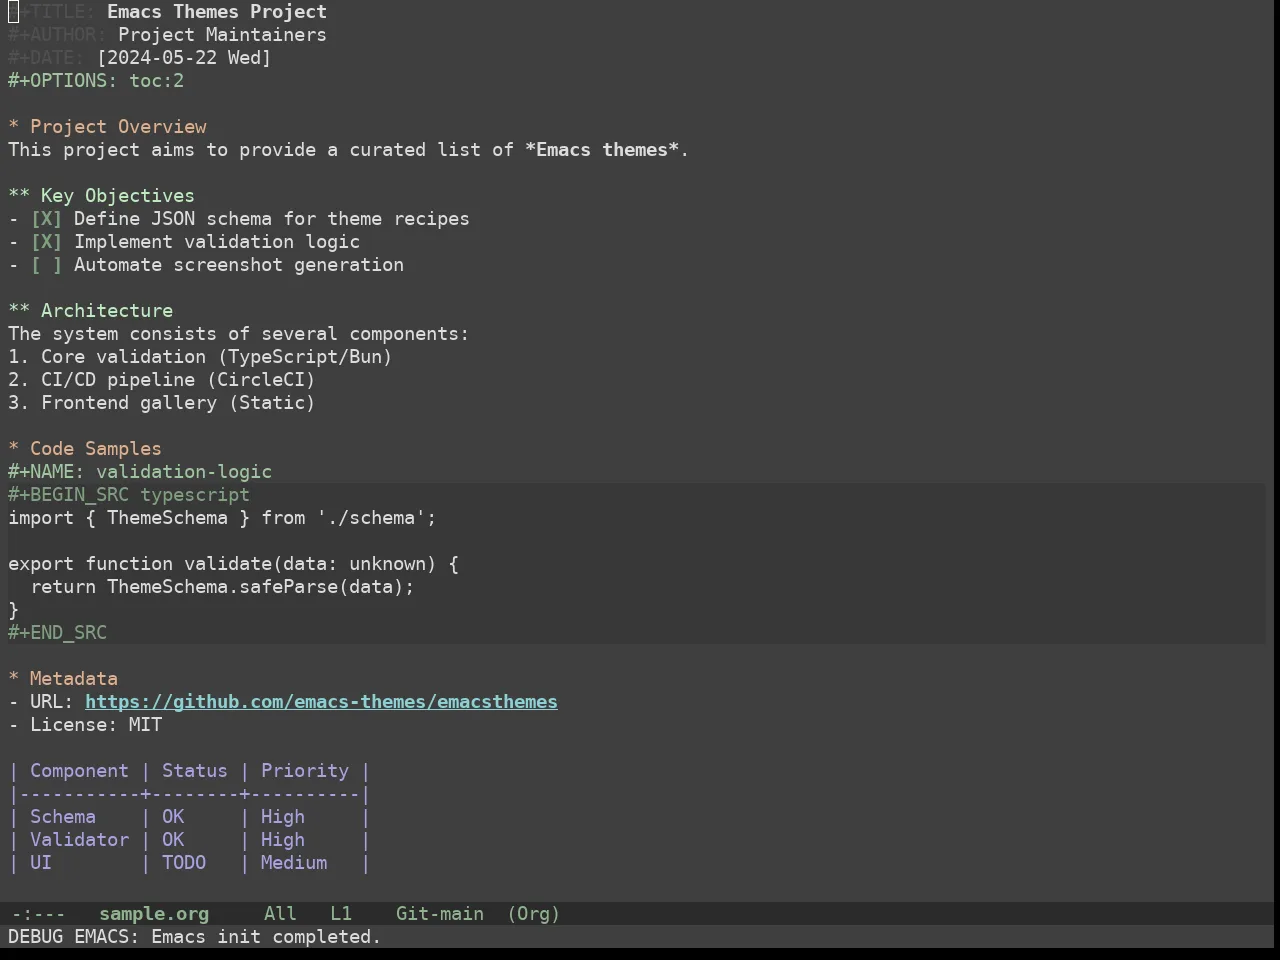The height and width of the screenshot is (960, 1280).
Task: Open the GitHub emacsthemes URL link
Action: click(x=321, y=702)
